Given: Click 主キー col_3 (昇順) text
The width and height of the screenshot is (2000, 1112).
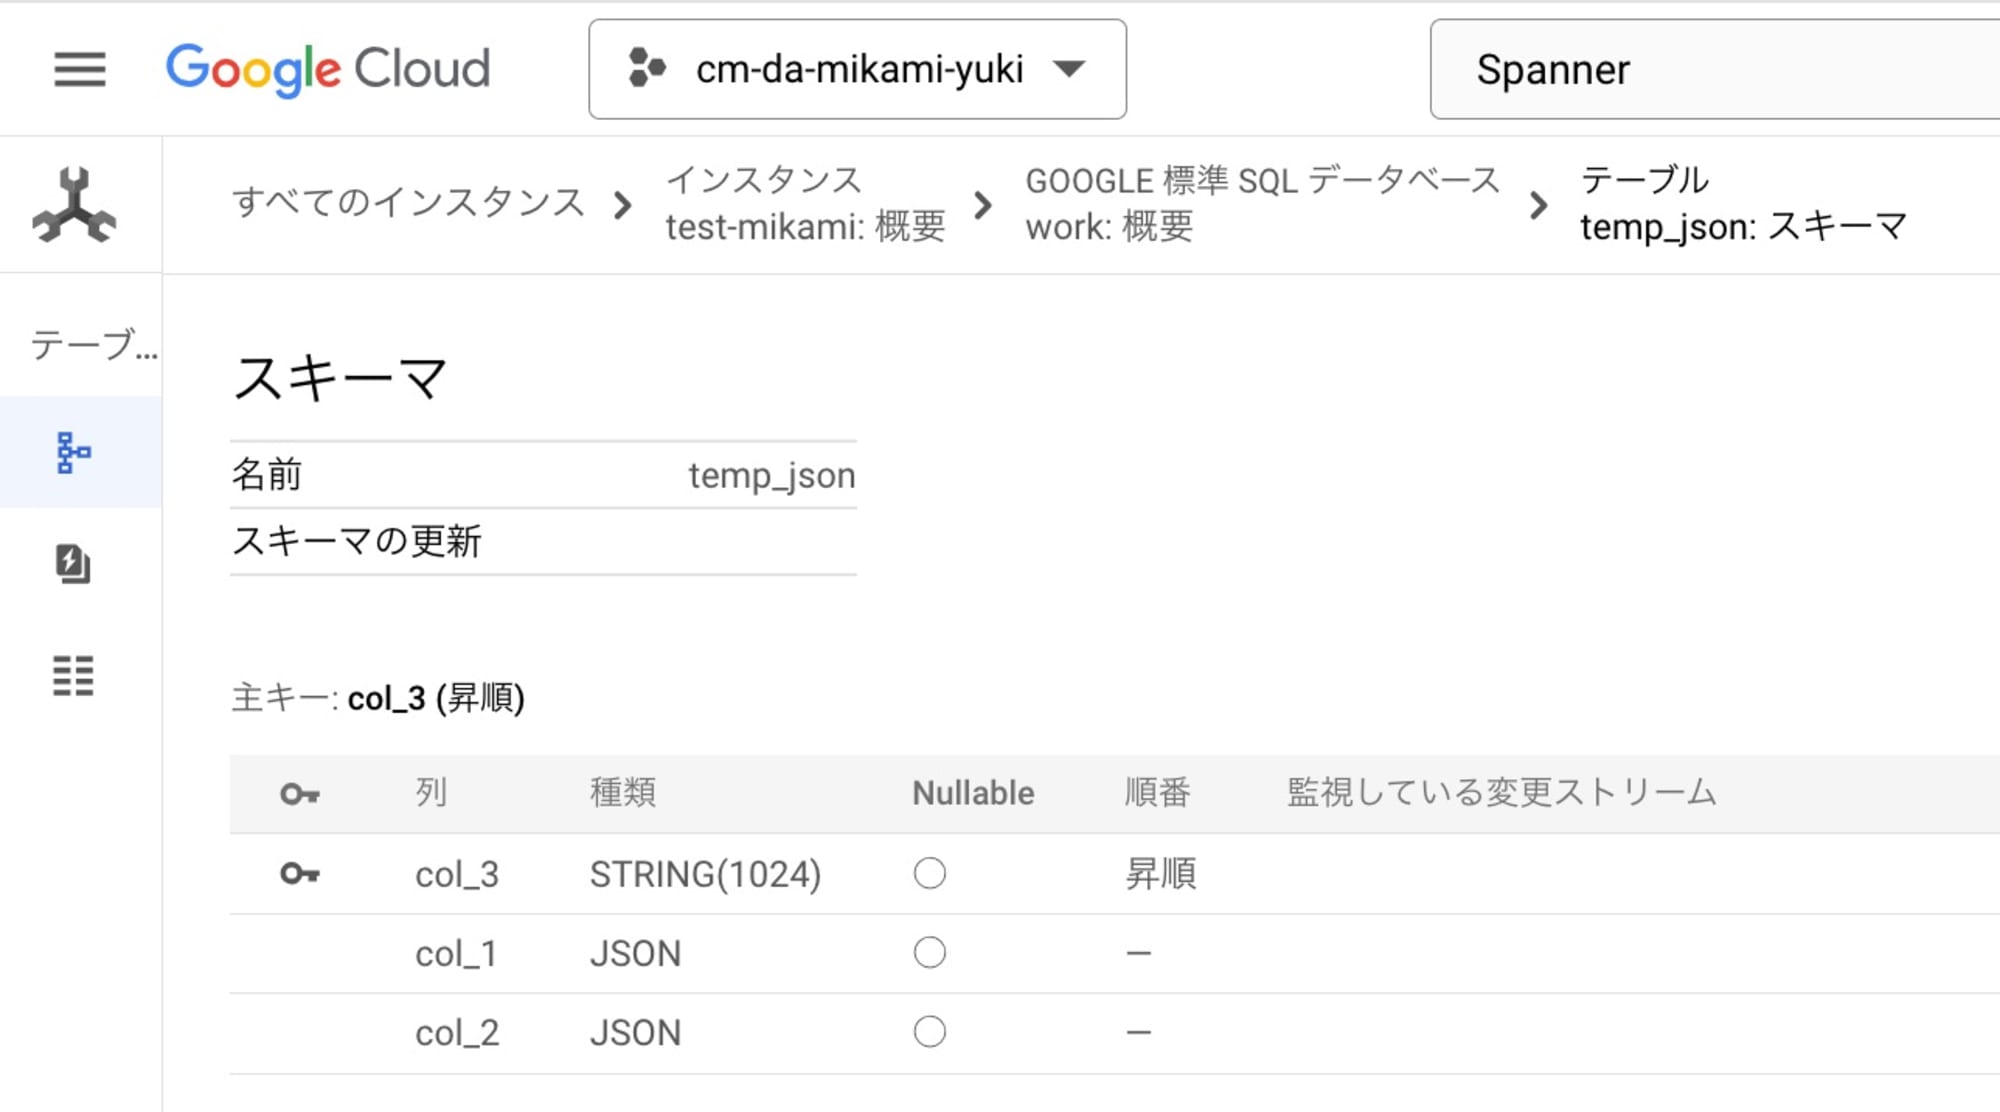Looking at the screenshot, I should 378,697.
